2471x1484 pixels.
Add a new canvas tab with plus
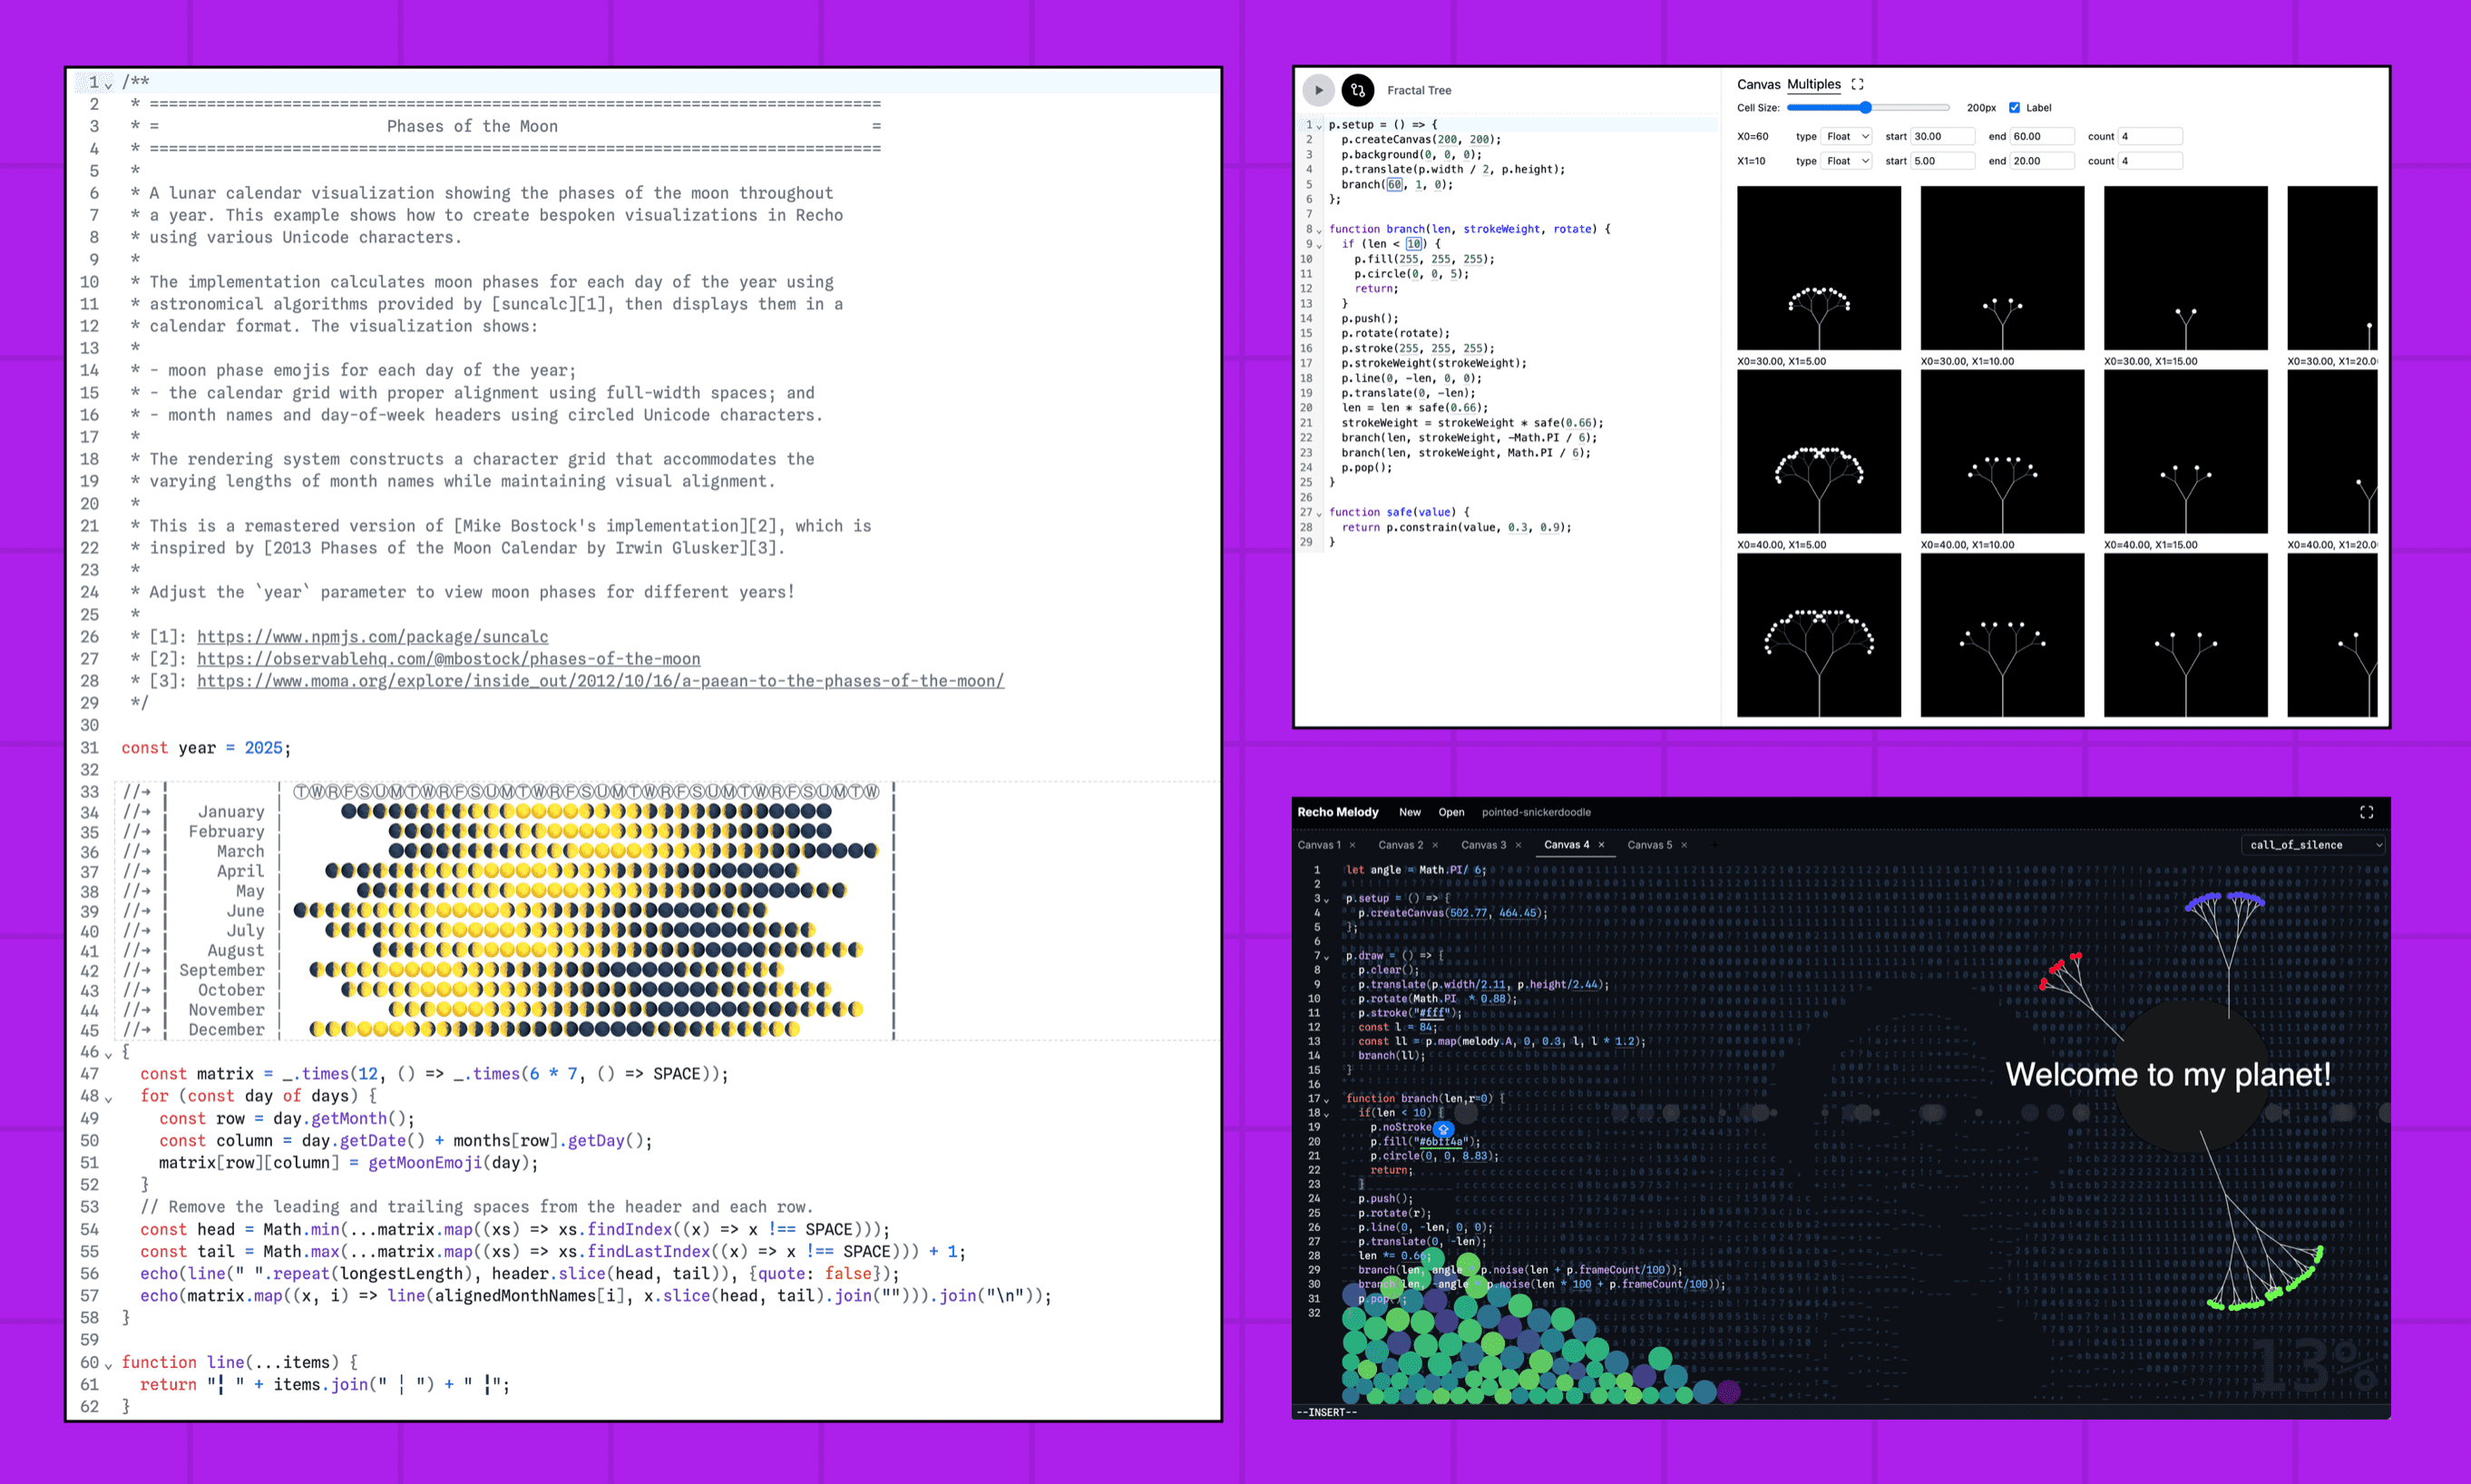pos(1715,845)
